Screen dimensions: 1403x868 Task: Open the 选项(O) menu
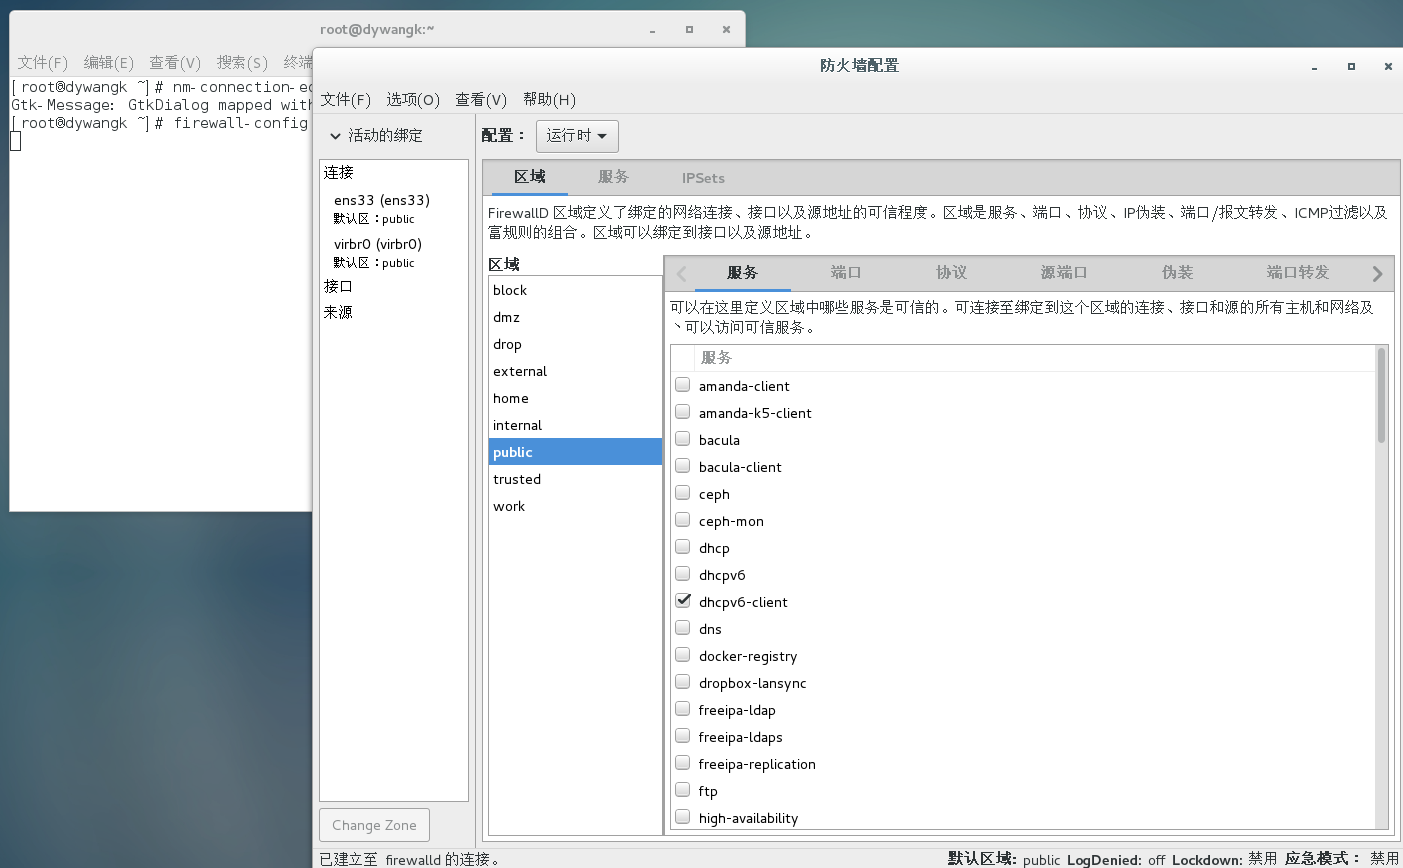(413, 100)
